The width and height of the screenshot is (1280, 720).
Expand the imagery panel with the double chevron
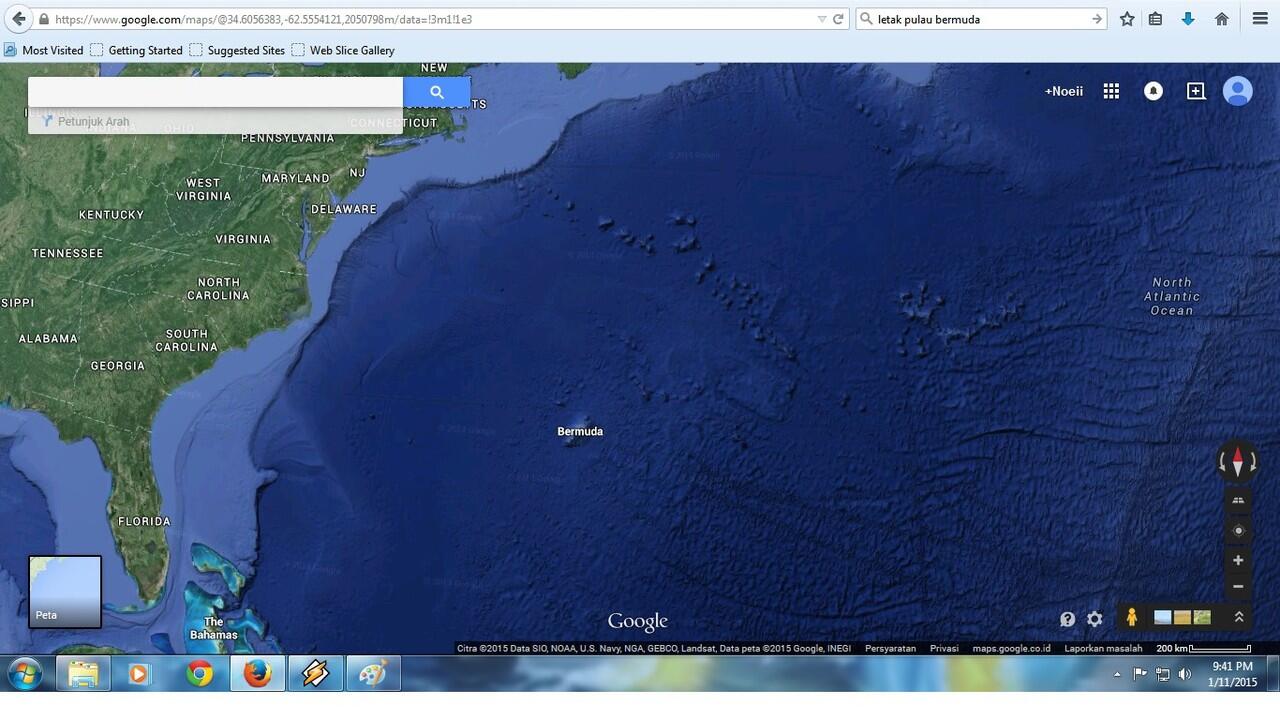click(1239, 617)
